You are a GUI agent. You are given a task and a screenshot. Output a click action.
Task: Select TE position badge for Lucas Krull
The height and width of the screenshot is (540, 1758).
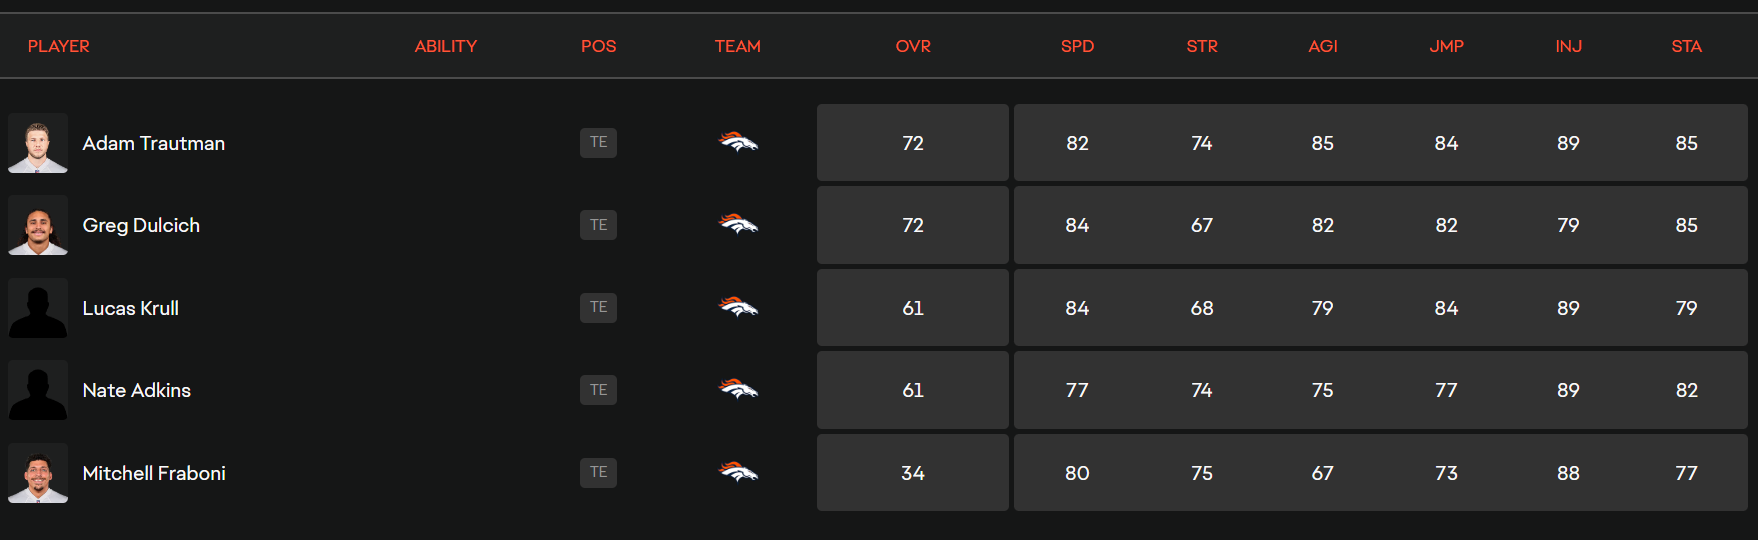tap(598, 307)
